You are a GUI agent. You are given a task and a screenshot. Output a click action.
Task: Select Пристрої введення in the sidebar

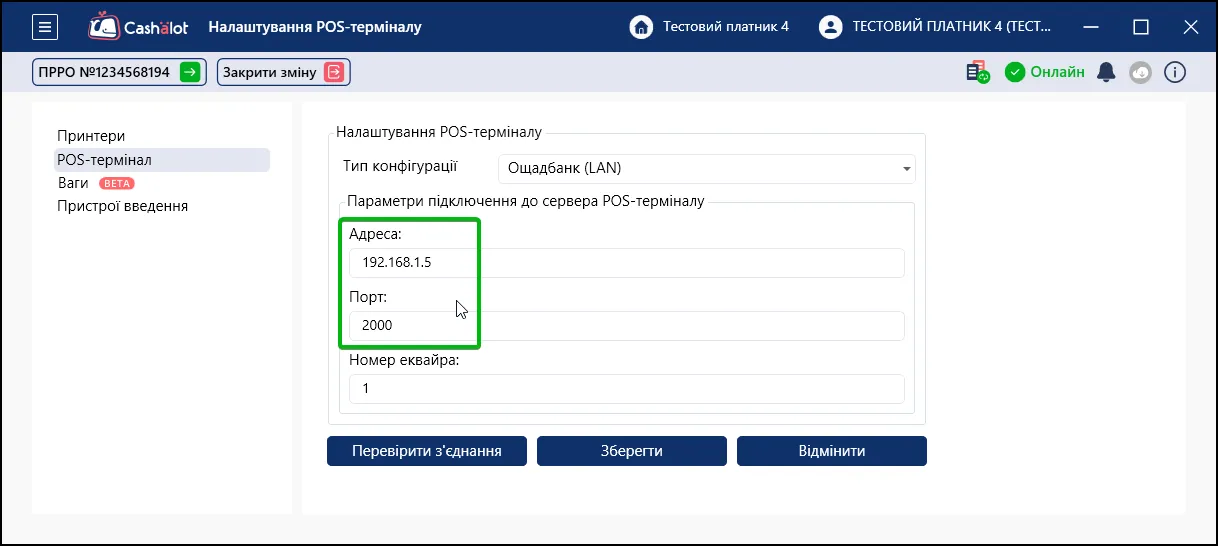click(123, 206)
